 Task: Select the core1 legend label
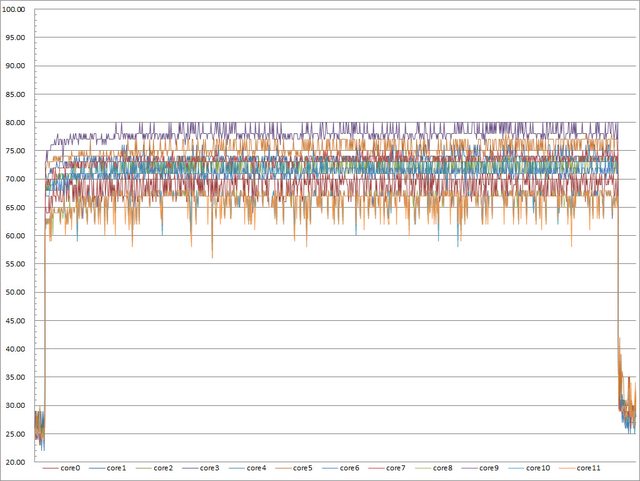tap(116, 468)
